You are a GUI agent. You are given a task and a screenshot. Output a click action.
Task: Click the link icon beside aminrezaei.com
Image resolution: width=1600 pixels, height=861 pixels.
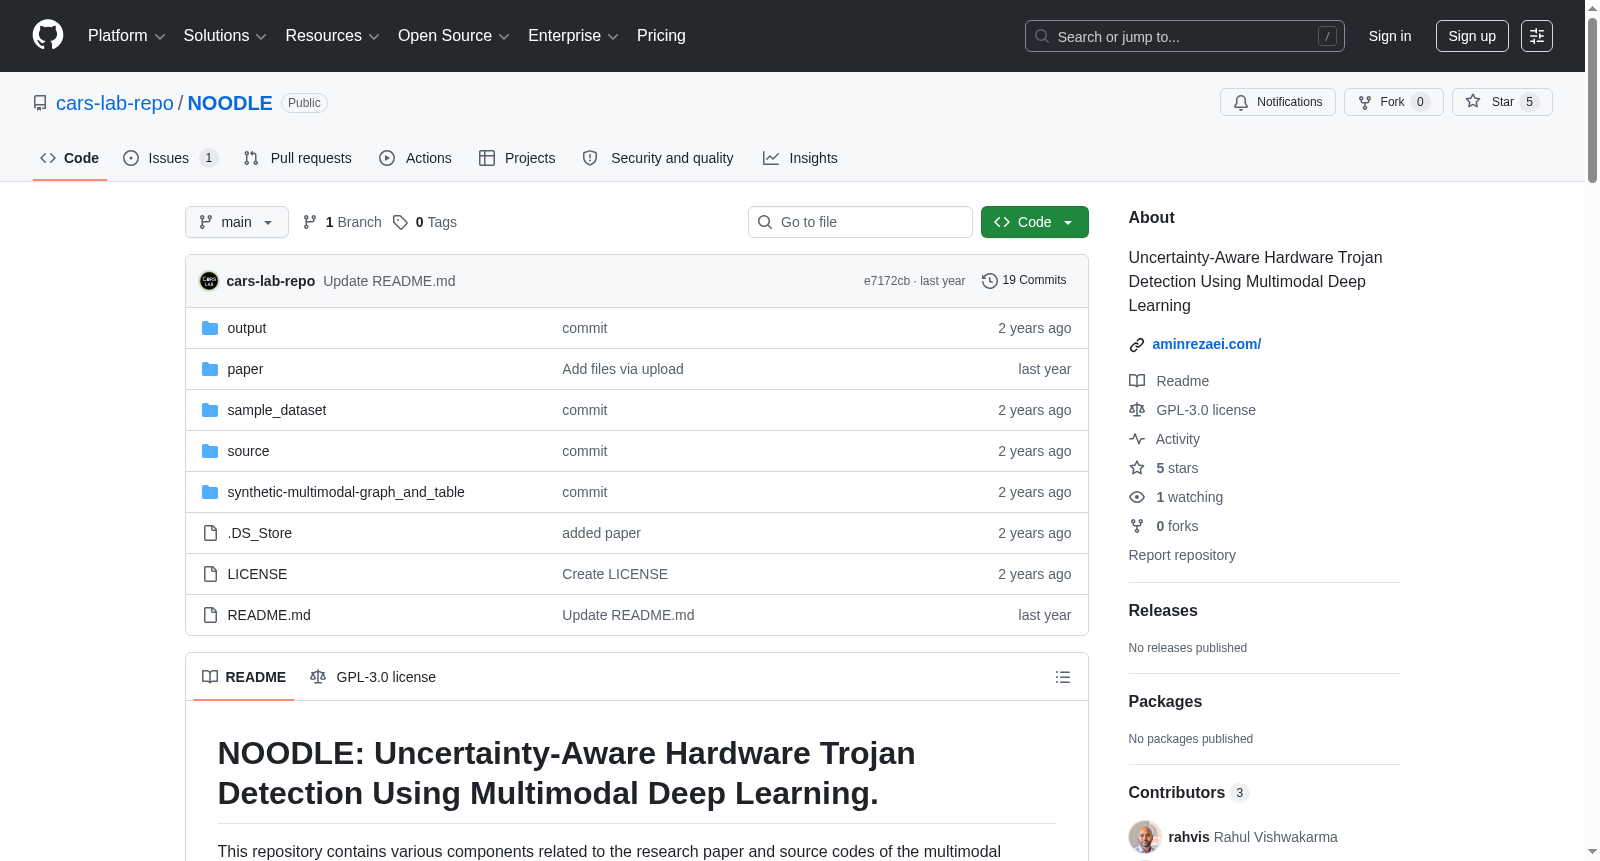(1137, 345)
